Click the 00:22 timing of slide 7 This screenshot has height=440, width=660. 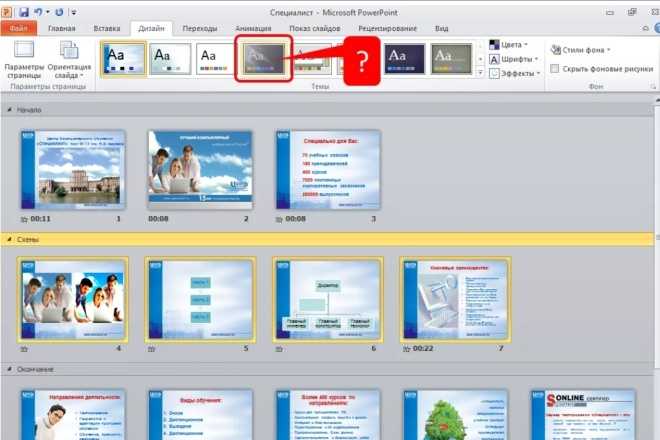pos(423,349)
